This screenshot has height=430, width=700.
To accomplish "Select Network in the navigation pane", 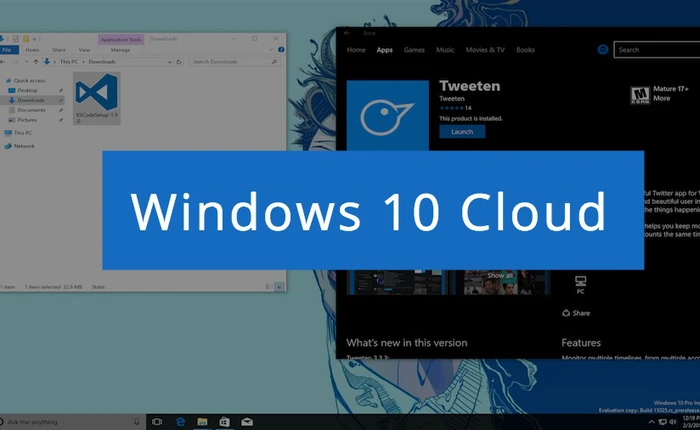I will click(x=20, y=146).
